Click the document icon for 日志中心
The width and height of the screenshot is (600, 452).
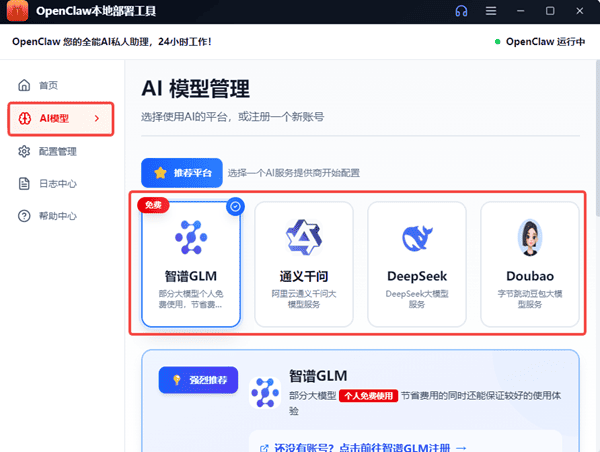(x=24, y=184)
